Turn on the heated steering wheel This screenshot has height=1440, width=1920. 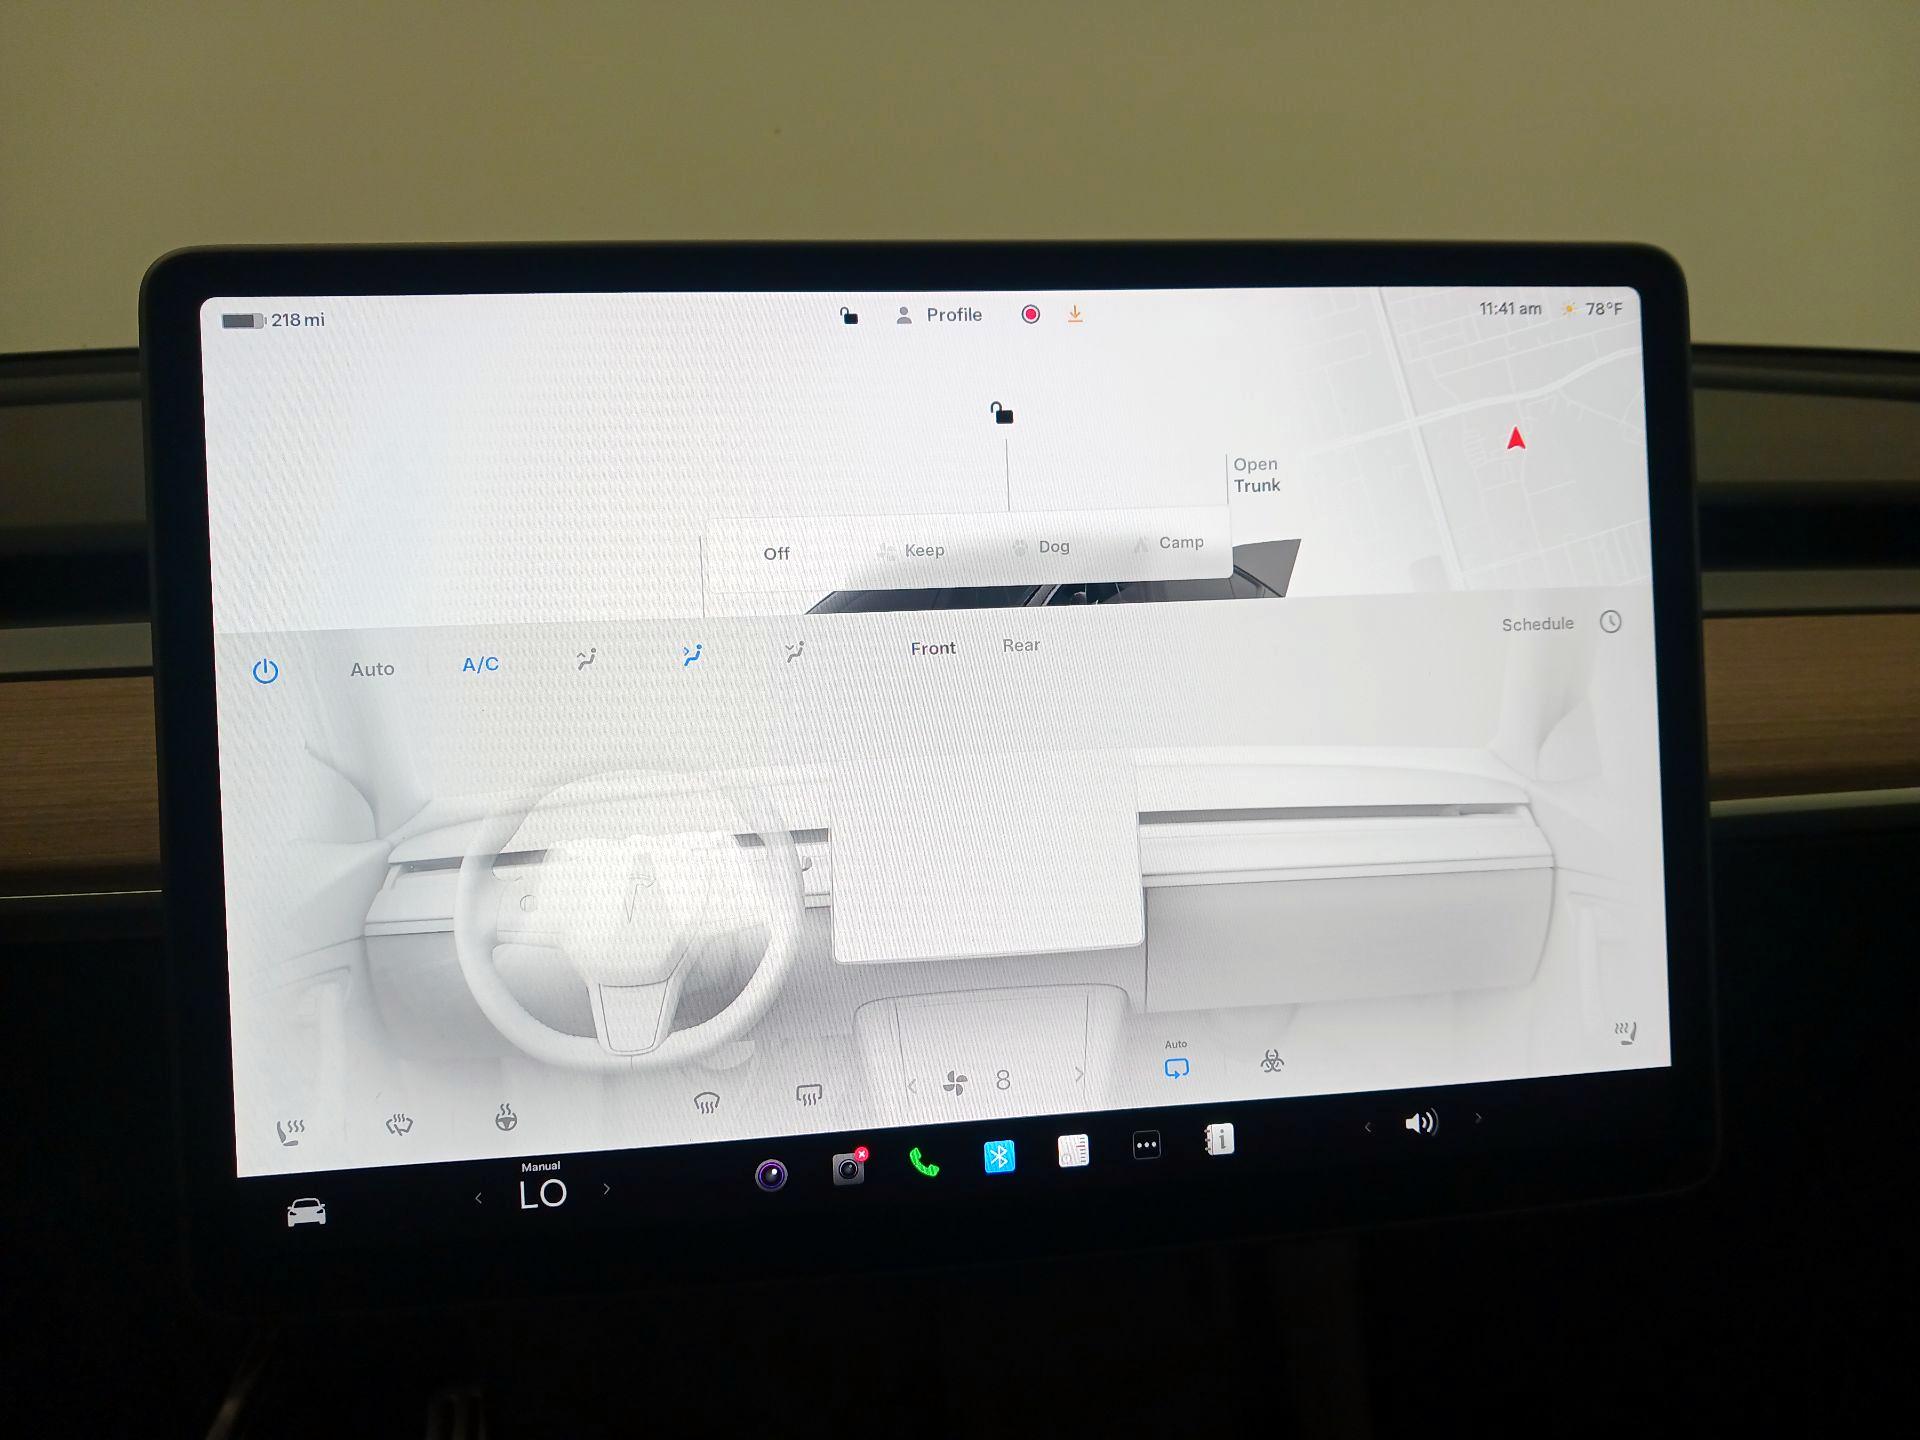(x=506, y=1117)
